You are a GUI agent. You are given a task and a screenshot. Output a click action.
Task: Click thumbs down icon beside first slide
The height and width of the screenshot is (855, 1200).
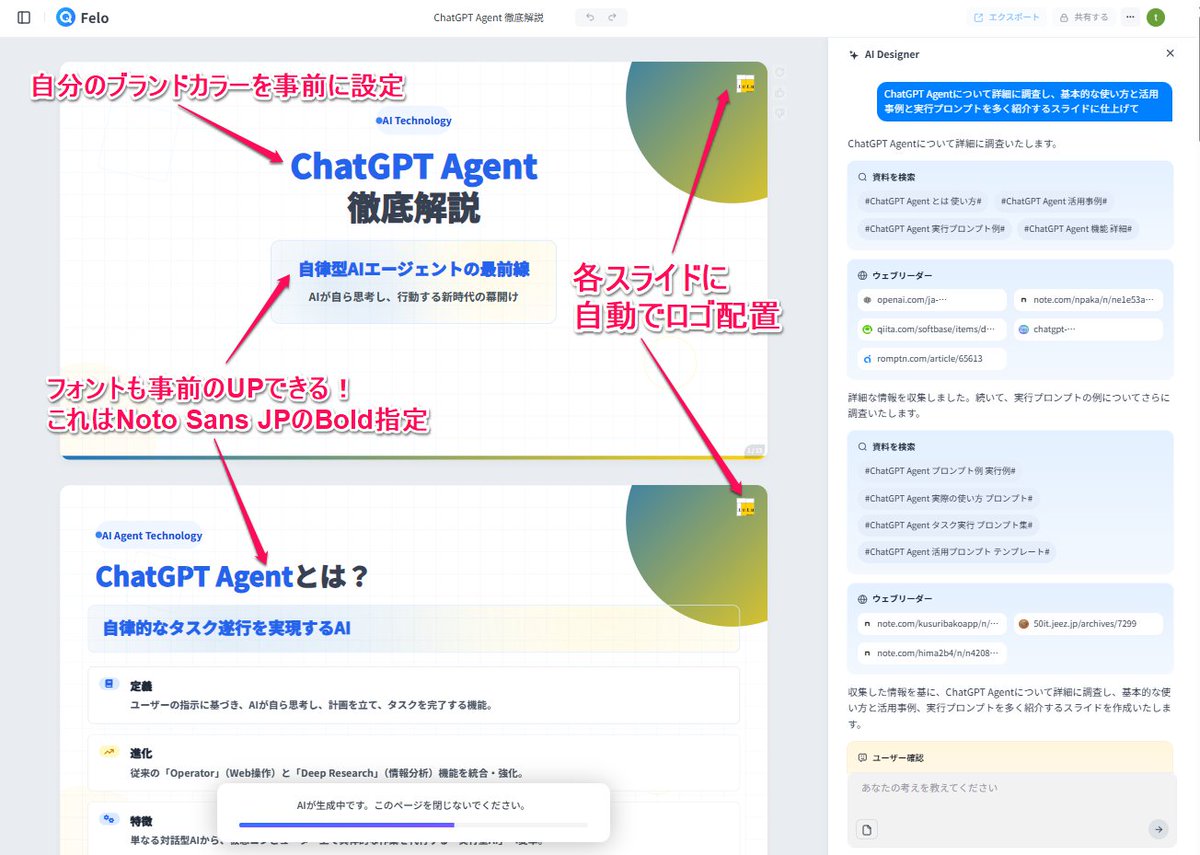tap(781, 114)
